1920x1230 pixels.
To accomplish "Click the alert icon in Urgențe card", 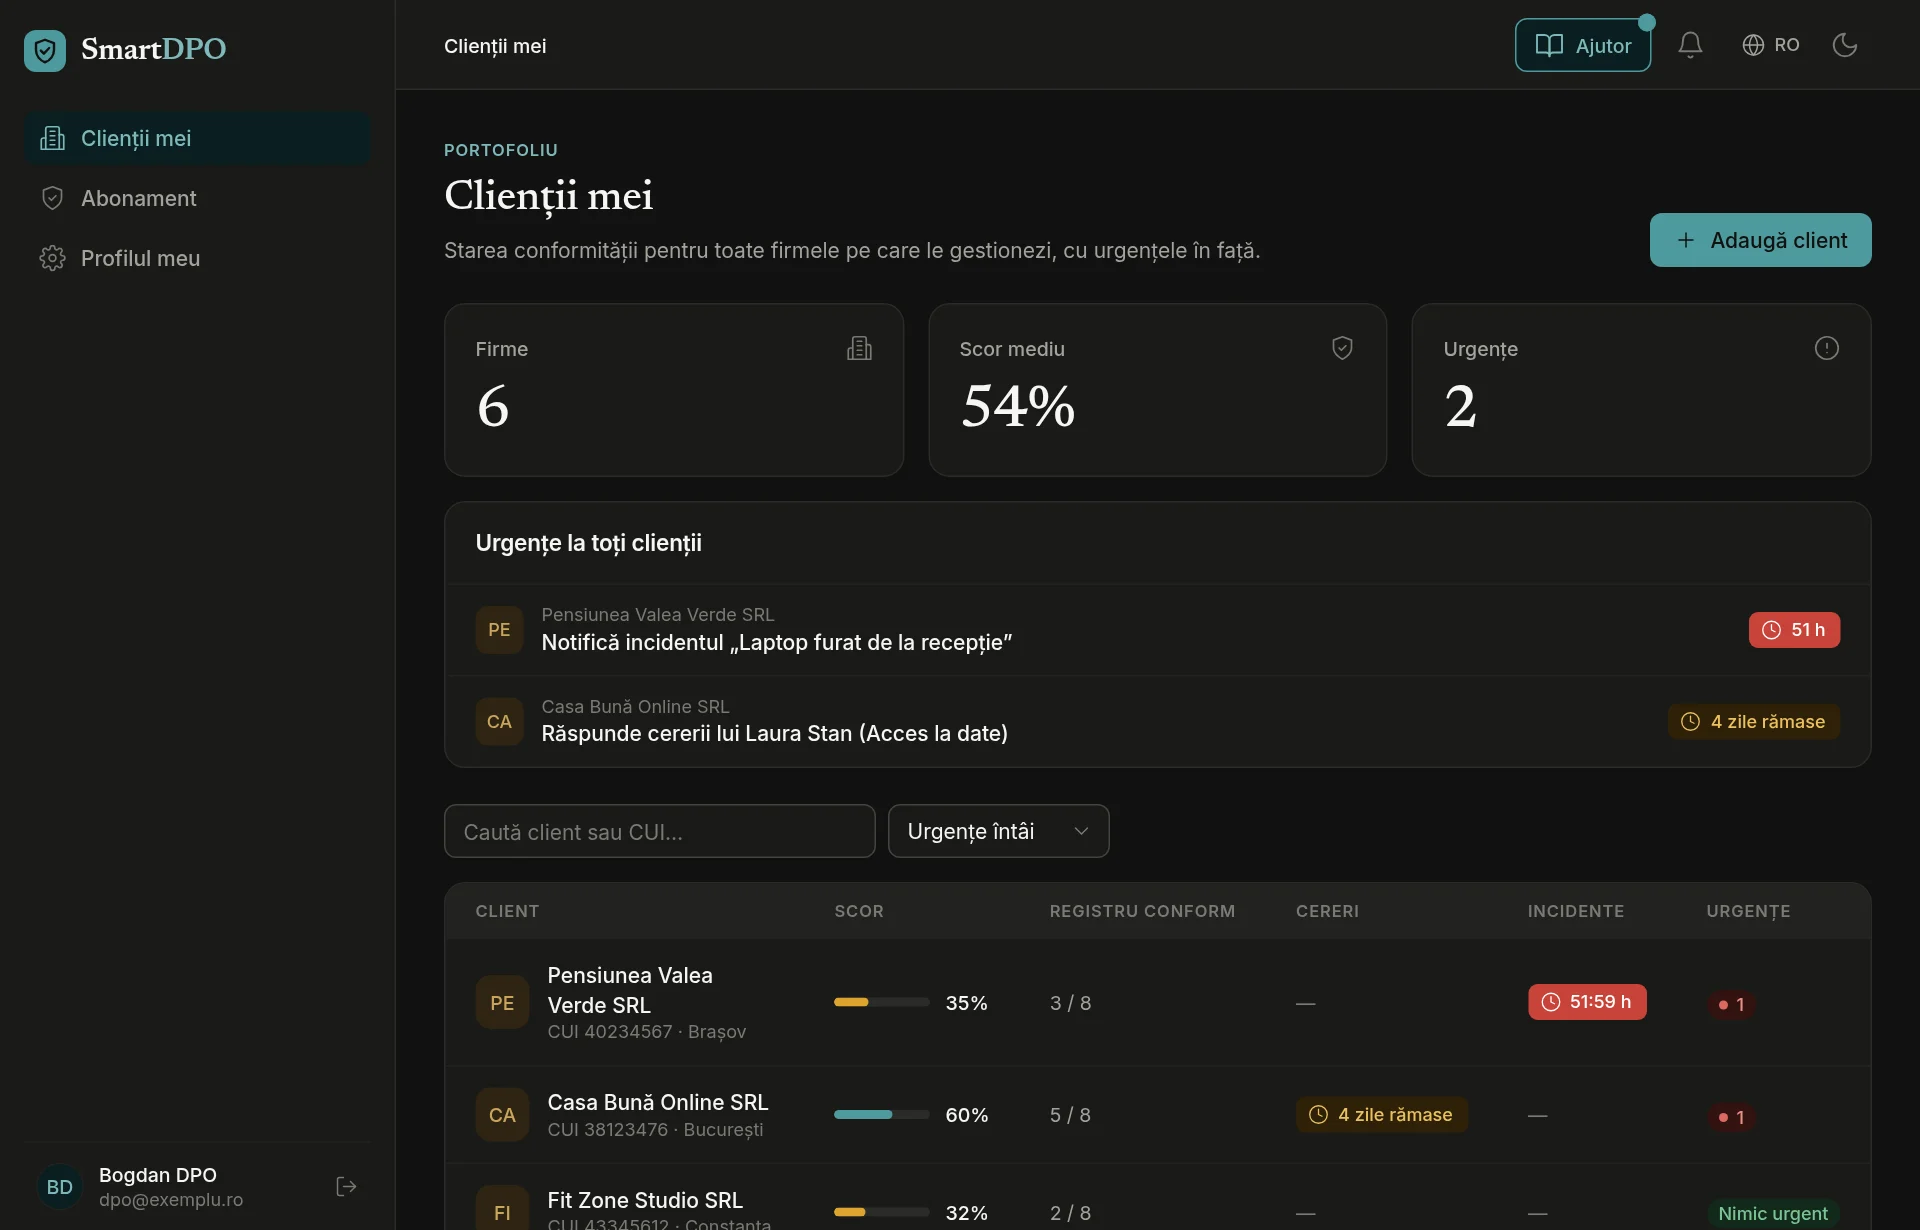I will pyautogui.click(x=1826, y=348).
